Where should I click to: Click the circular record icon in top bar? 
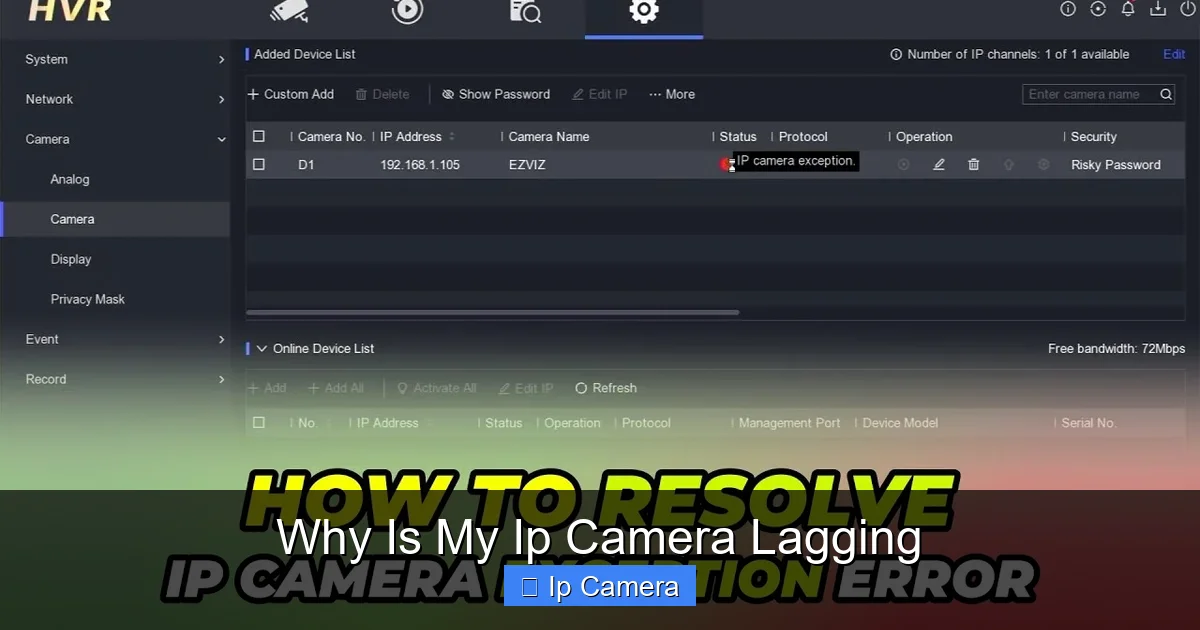(x=1098, y=9)
